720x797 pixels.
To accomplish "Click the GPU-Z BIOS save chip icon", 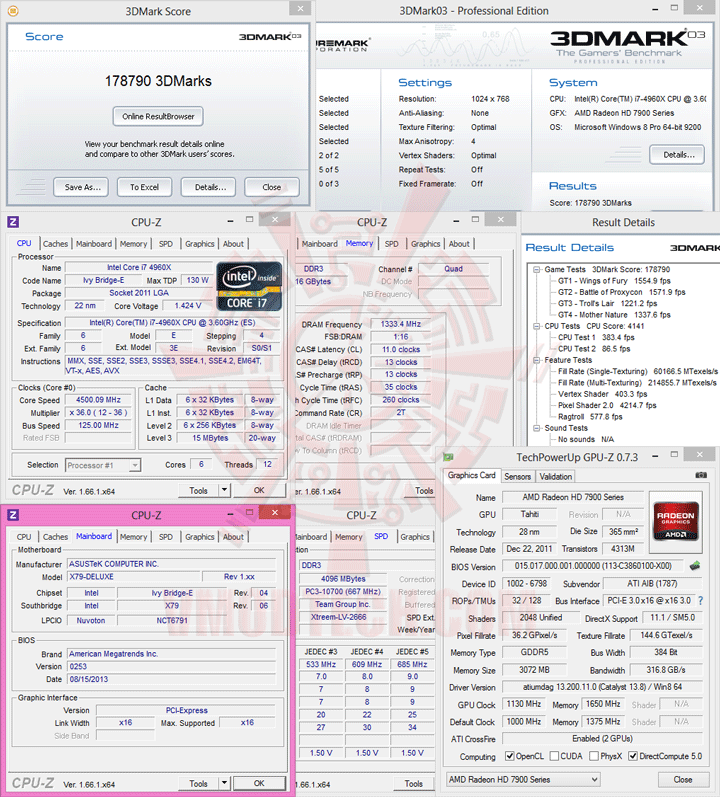I will point(694,566).
